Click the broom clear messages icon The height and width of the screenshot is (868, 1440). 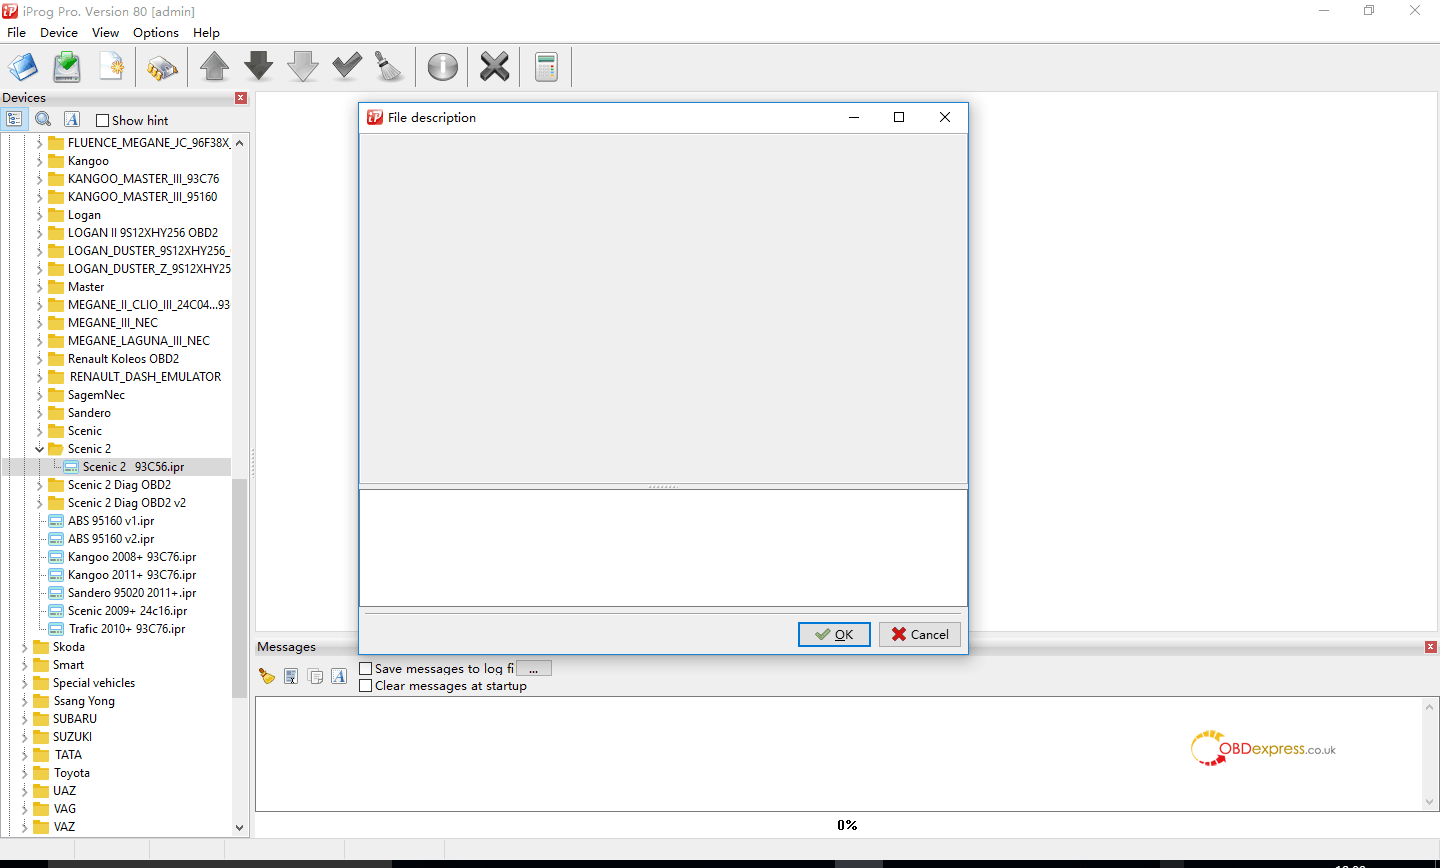click(266, 676)
